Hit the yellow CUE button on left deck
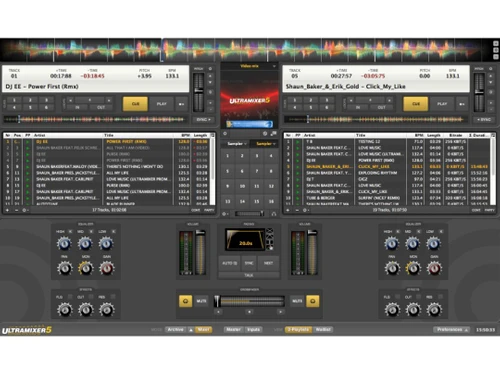Image resolution: width=500 pixels, height=375 pixels. click(x=135, y=104)
